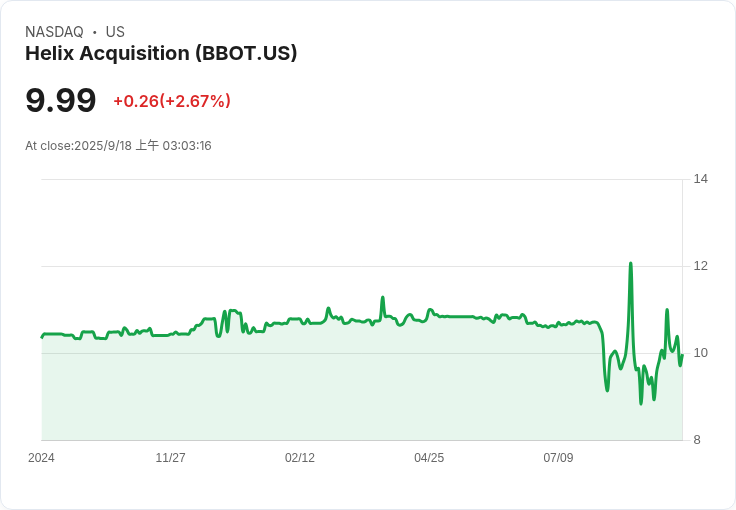Screen dimensions: 736x510
Task: Click the 14 y-axis value label
Action: 701,179
